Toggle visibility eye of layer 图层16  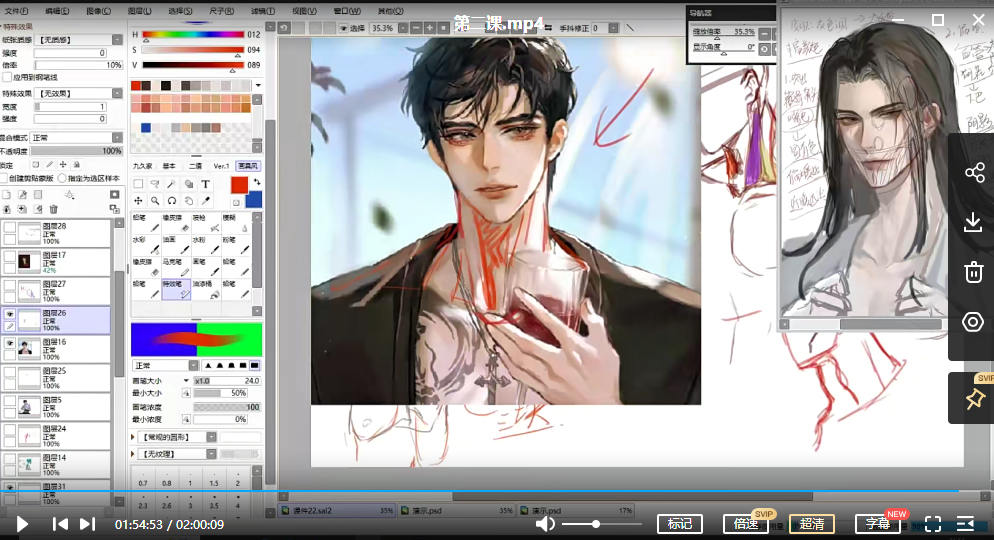tap(9, 343)
